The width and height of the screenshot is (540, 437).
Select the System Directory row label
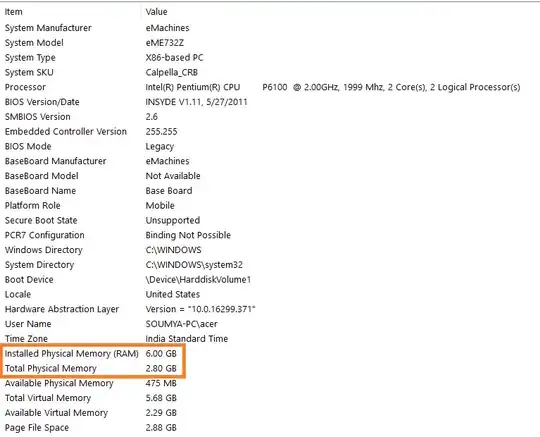(40, 265)
